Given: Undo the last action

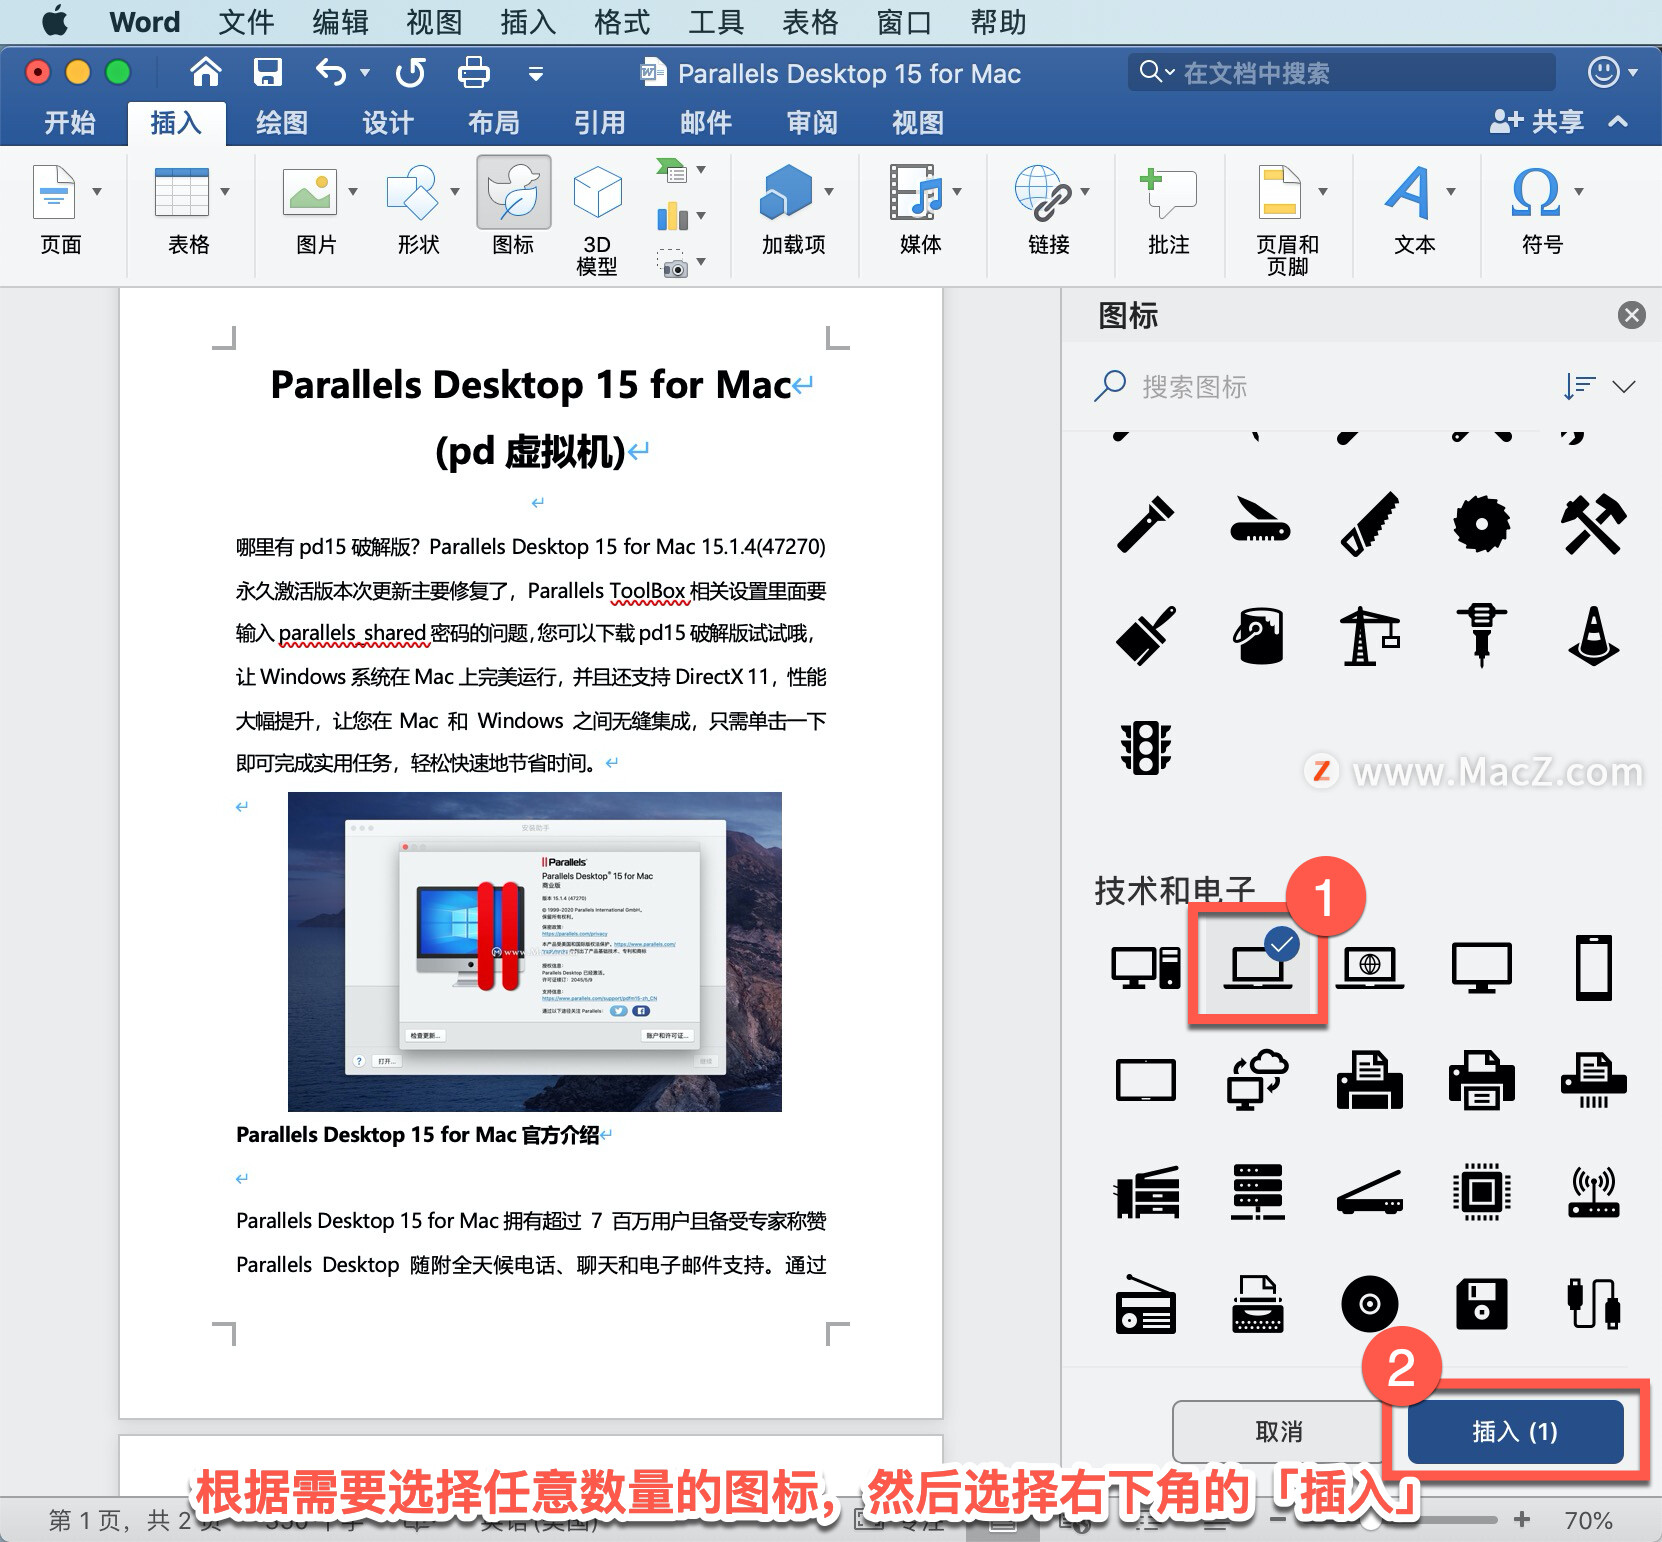Looking at the screenshot, I should pyautogui.click(x=331, y=72).
